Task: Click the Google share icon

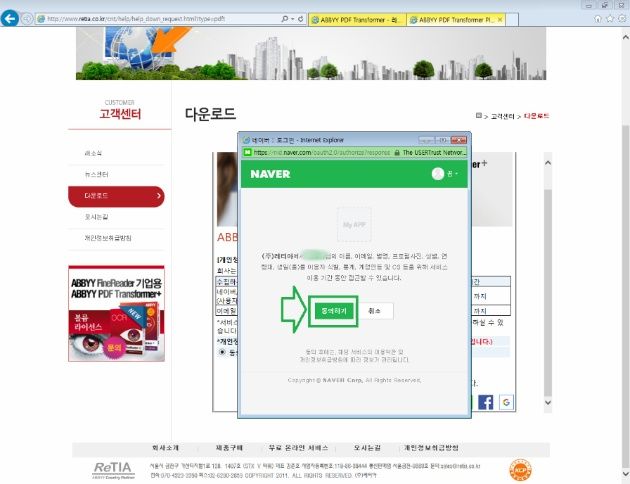Action: pyautogui.click(x=506, y=402)
